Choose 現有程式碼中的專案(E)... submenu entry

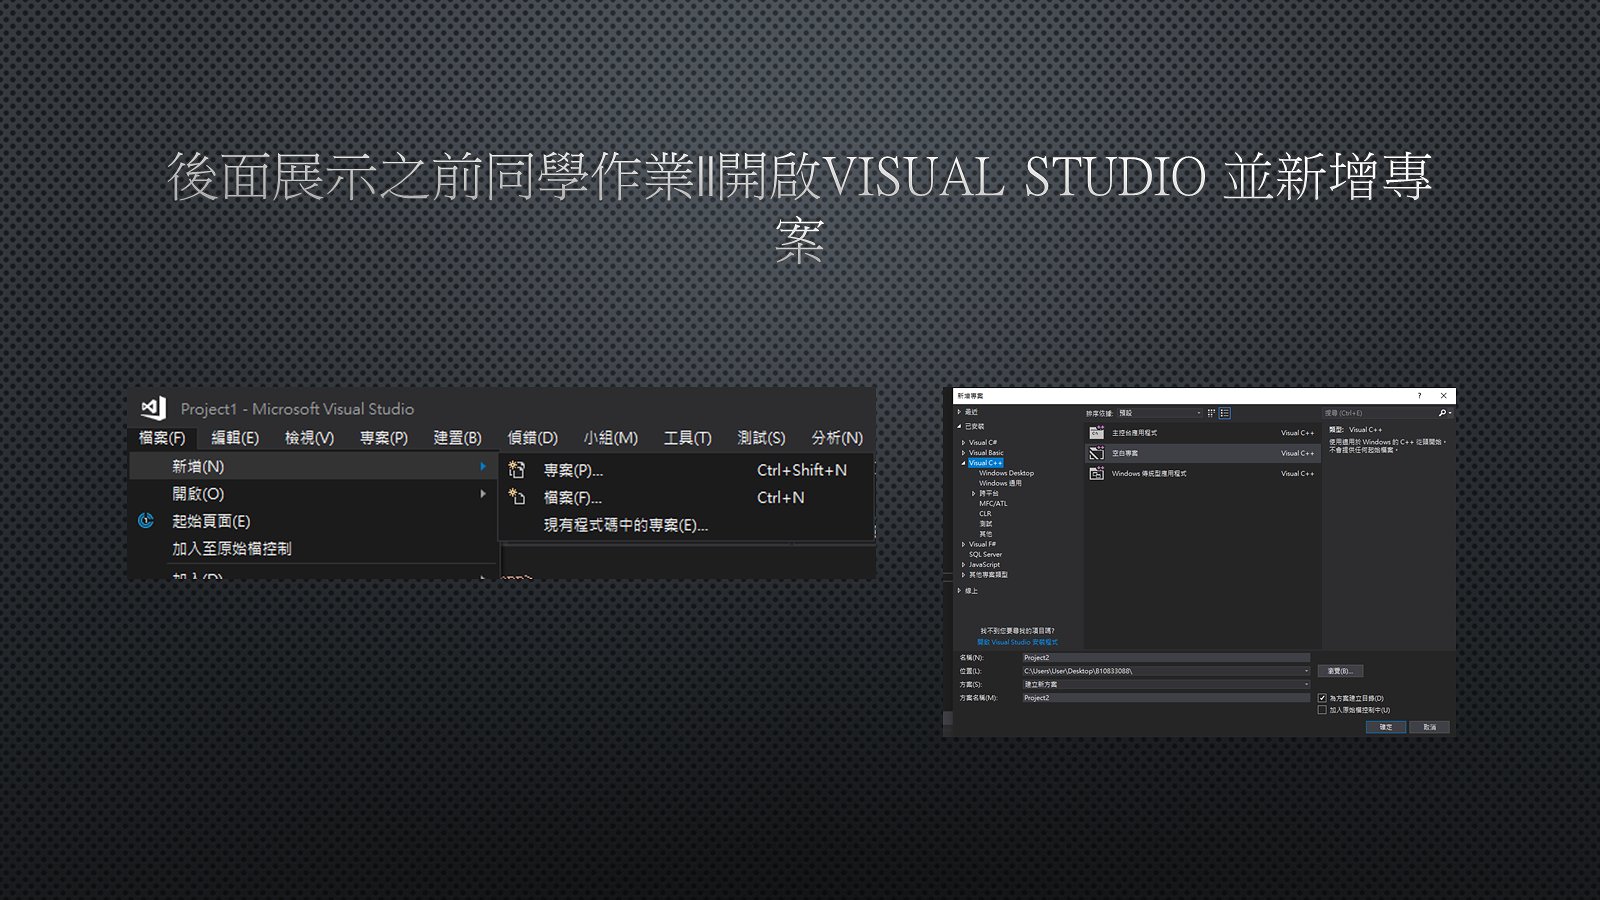(x=686, y=525)
